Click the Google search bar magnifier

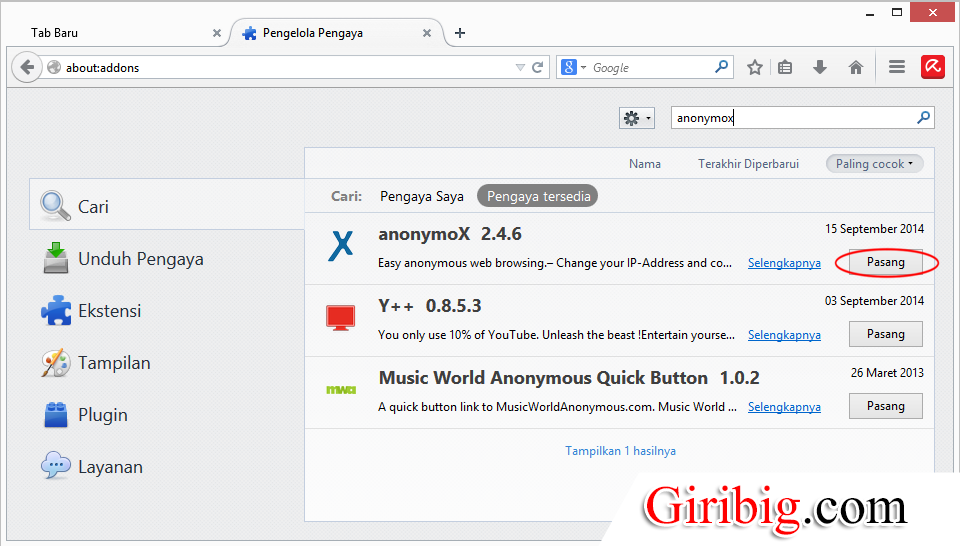(x=721, y=67)
